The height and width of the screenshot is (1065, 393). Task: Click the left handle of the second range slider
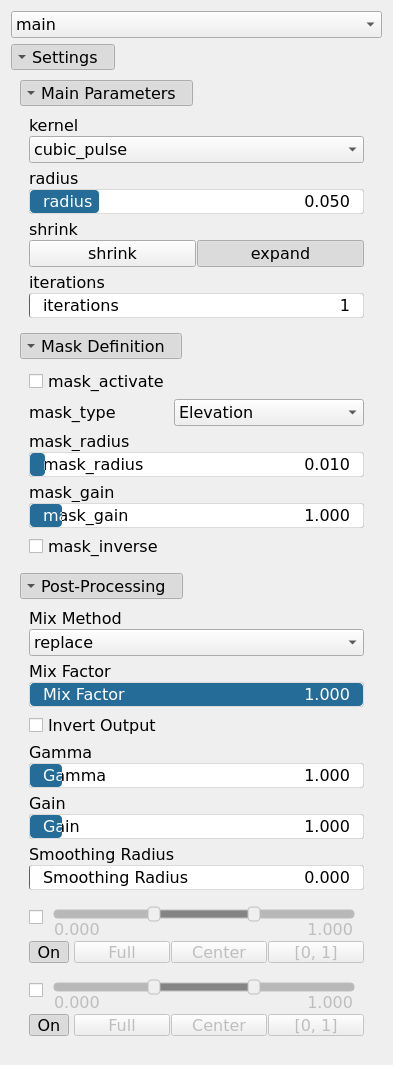click(x=154, y=987)
